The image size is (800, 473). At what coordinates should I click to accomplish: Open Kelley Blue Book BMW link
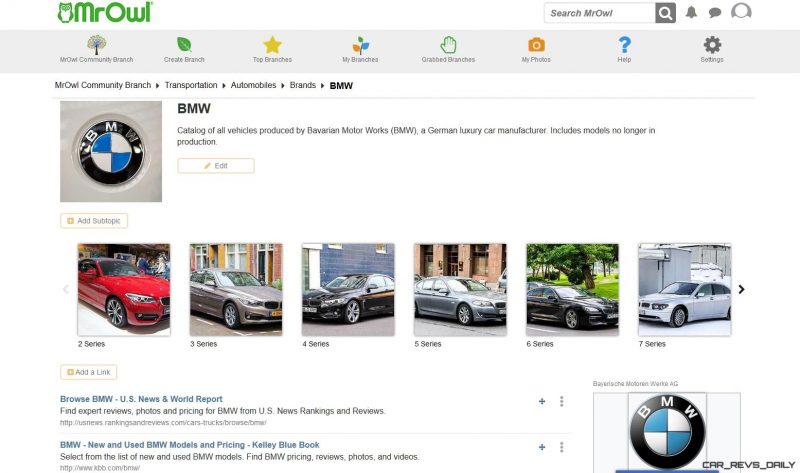[190, 445]
